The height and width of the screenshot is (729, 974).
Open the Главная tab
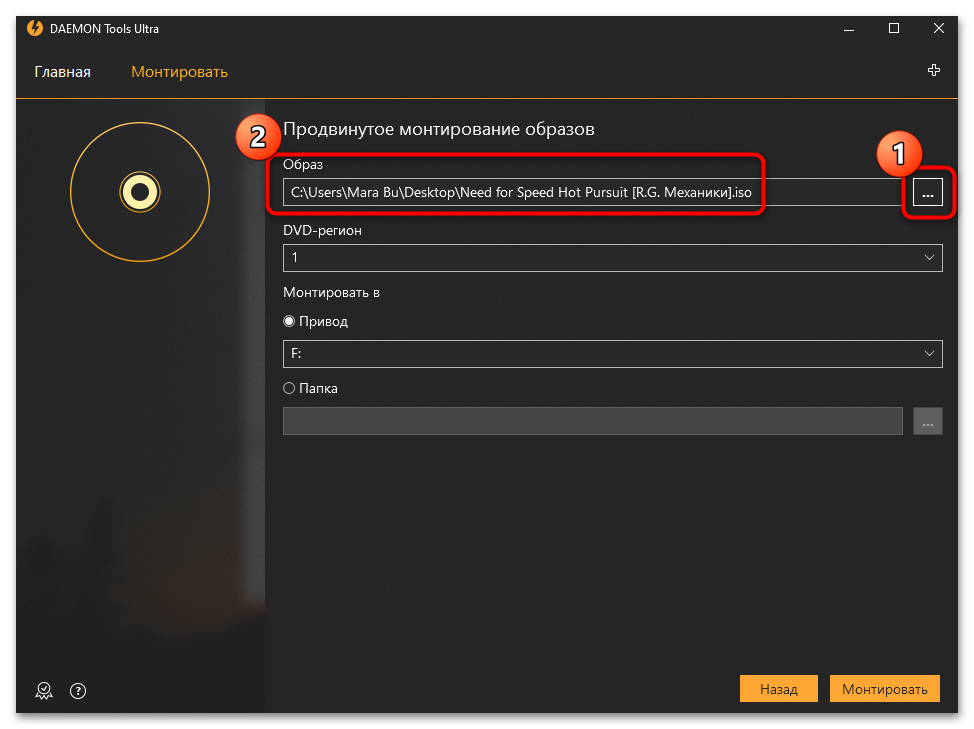tap(62, 72)
